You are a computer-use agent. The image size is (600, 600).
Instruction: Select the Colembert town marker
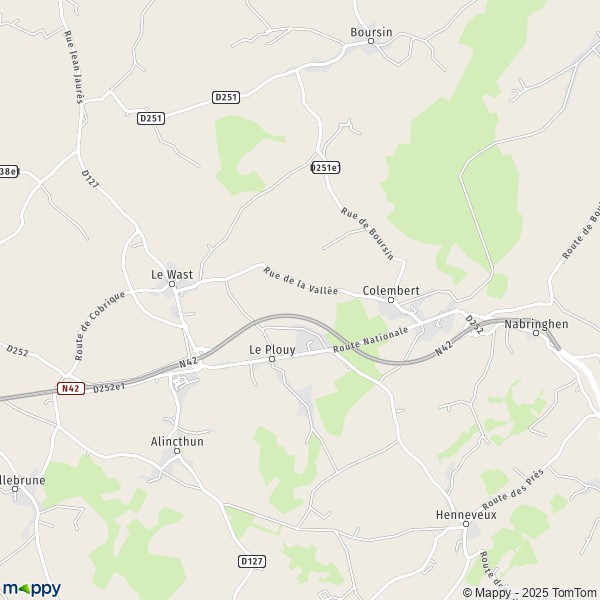391,300
